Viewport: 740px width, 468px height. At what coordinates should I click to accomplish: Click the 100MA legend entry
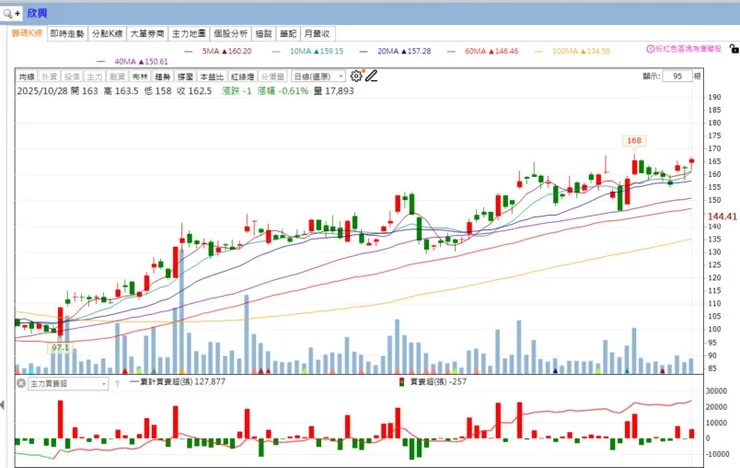point(581,51)
